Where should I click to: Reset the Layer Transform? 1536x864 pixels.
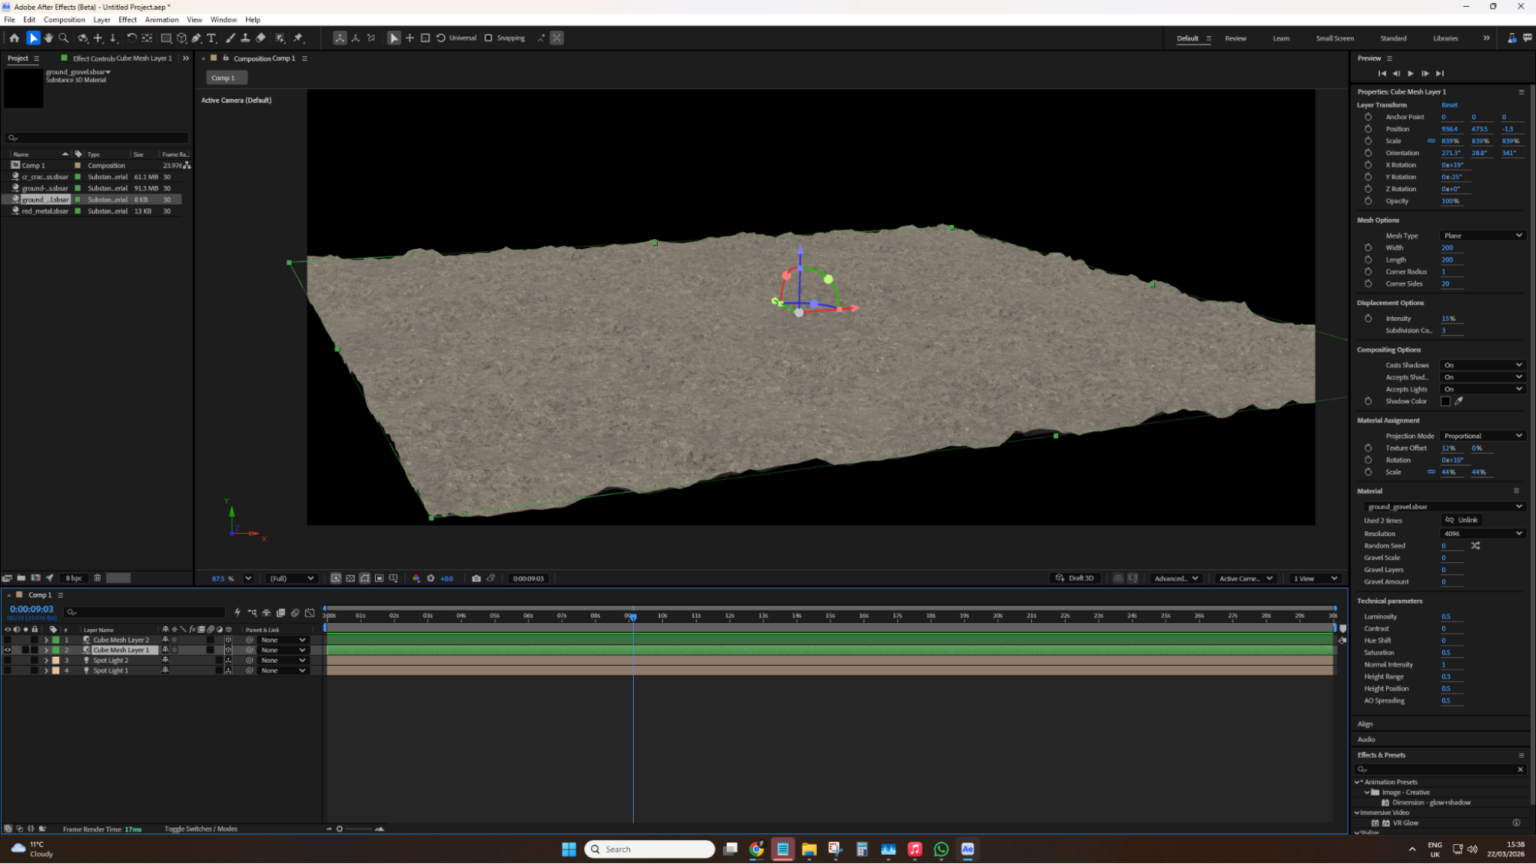1449,105
